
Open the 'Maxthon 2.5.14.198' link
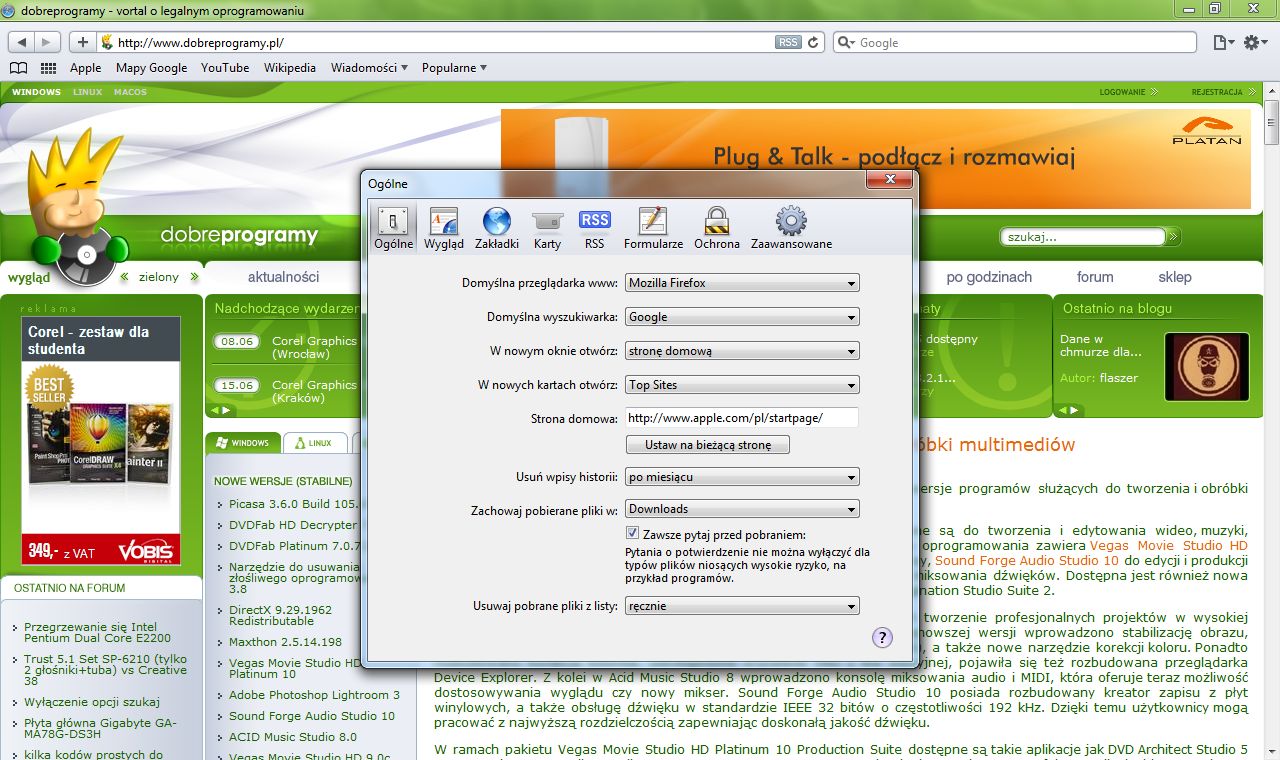point(285,642)
